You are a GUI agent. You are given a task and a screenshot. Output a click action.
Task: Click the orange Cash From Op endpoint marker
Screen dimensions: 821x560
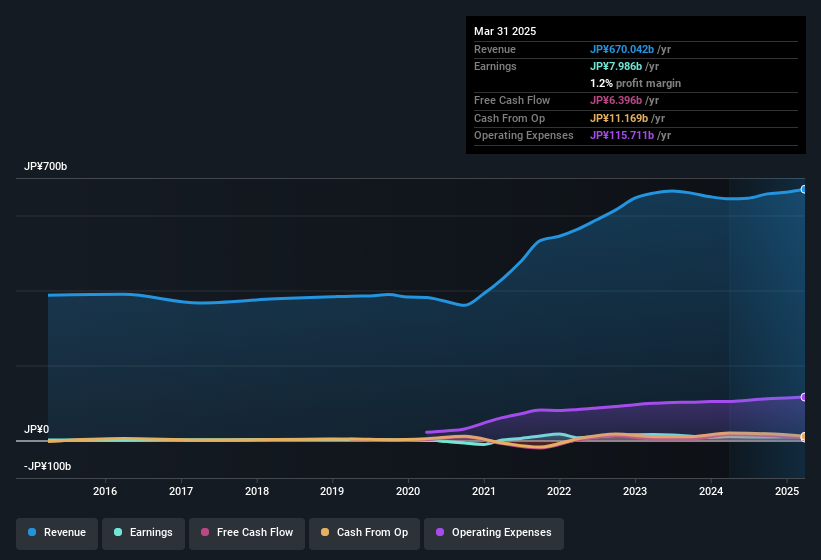pyautogui.click(x=804, y=436)
